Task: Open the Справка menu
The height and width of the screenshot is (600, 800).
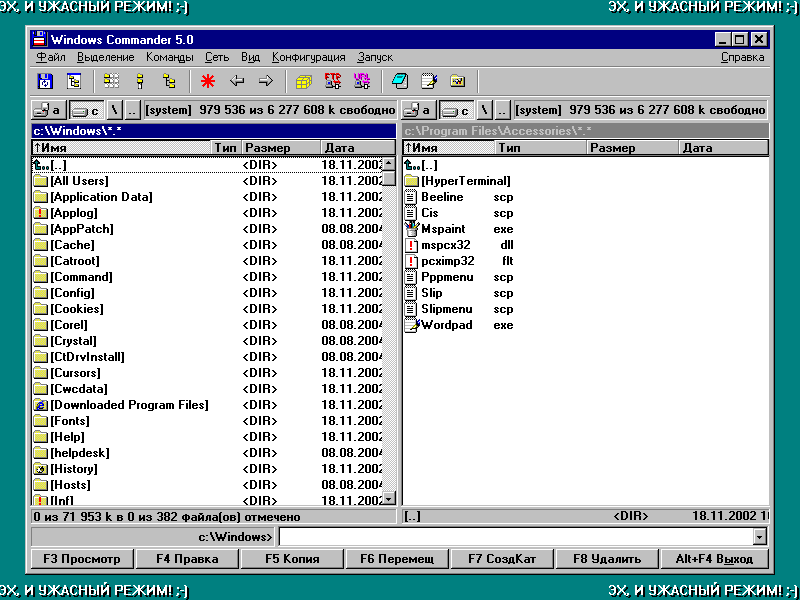Action: click(742, 57)
